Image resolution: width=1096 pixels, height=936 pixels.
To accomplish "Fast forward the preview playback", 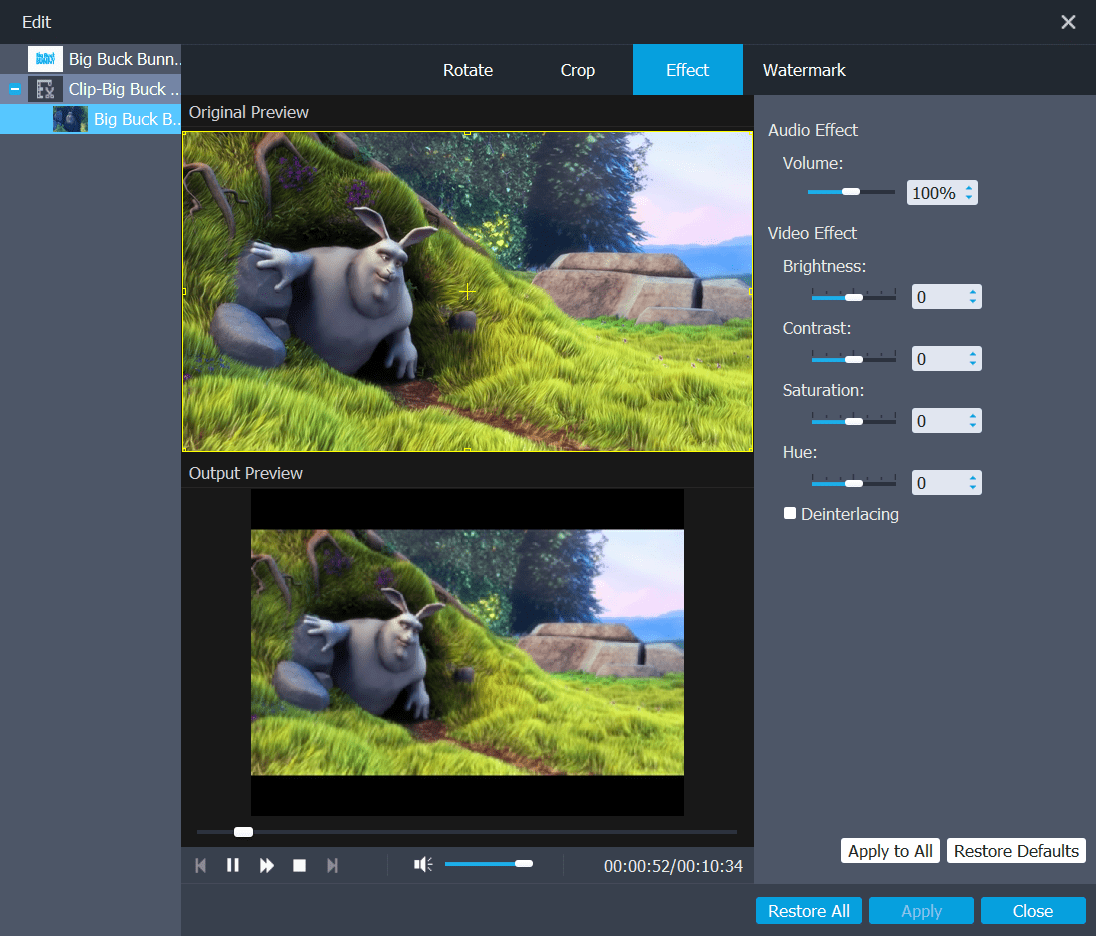I will (x=266, y=865).
